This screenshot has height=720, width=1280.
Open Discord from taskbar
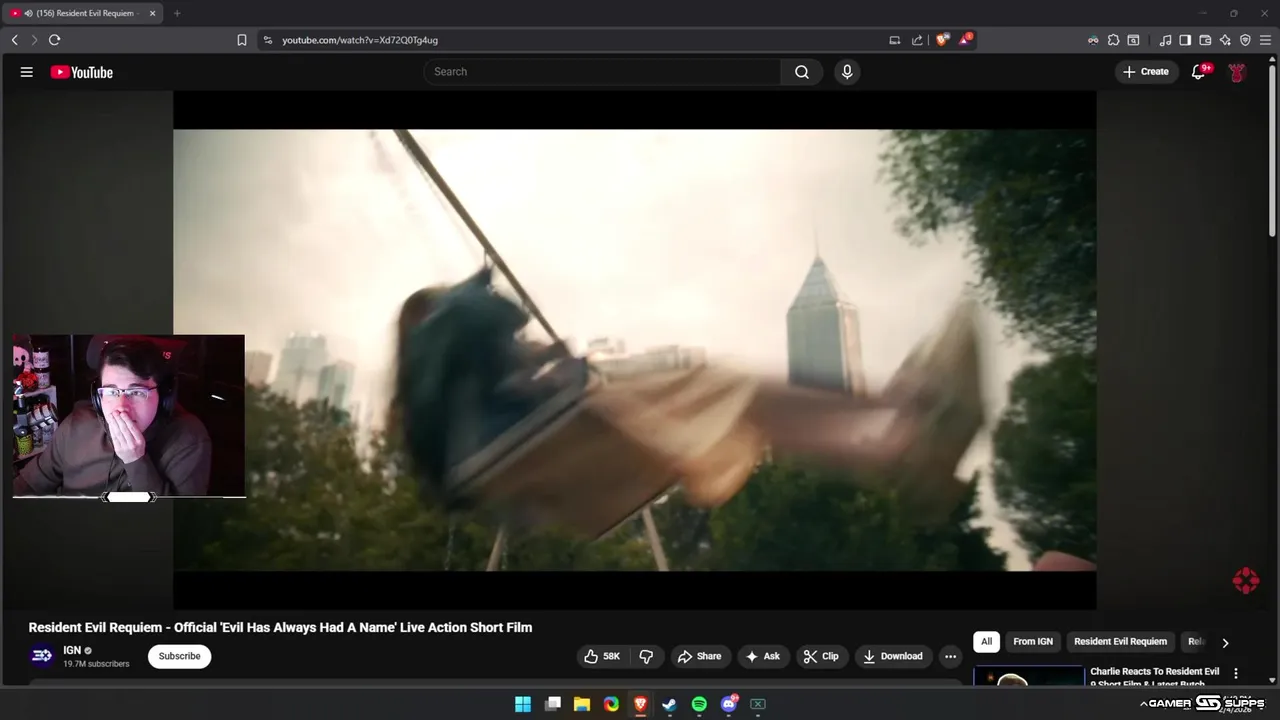point(729,704)
